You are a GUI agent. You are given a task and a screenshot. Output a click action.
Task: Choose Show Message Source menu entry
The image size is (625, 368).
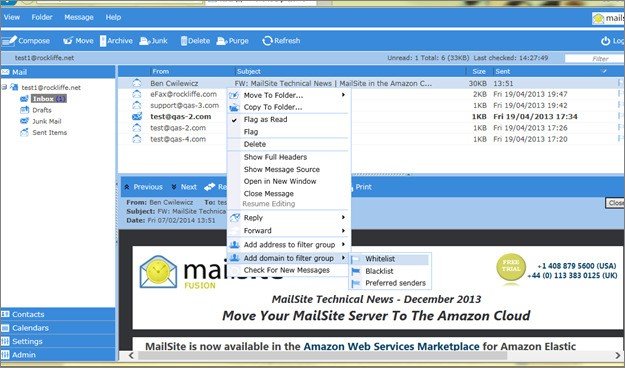click(x=282, y=169)
